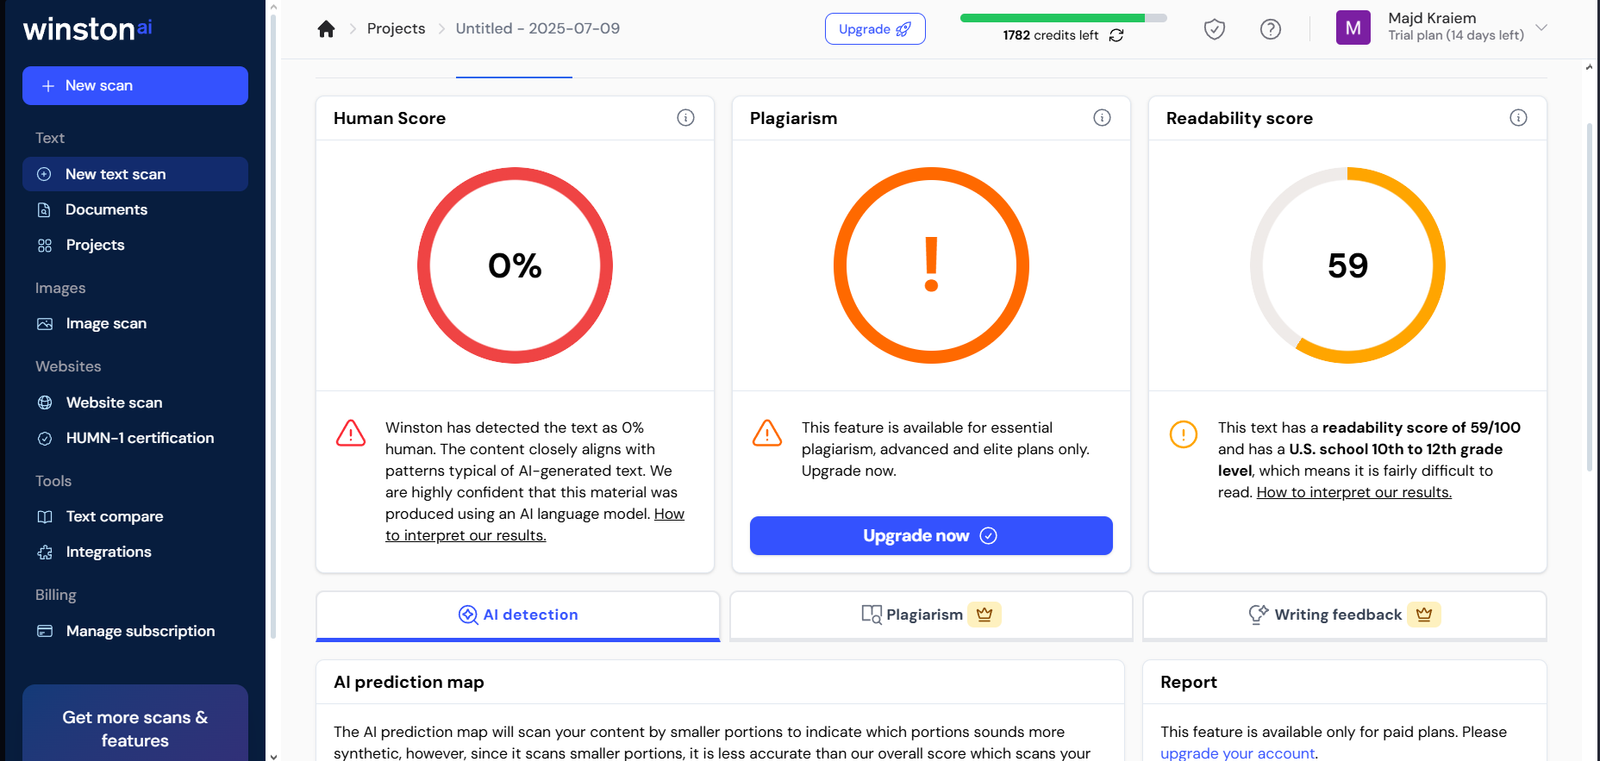Click Plagiarism card info icon

[x=1101, y=118]
